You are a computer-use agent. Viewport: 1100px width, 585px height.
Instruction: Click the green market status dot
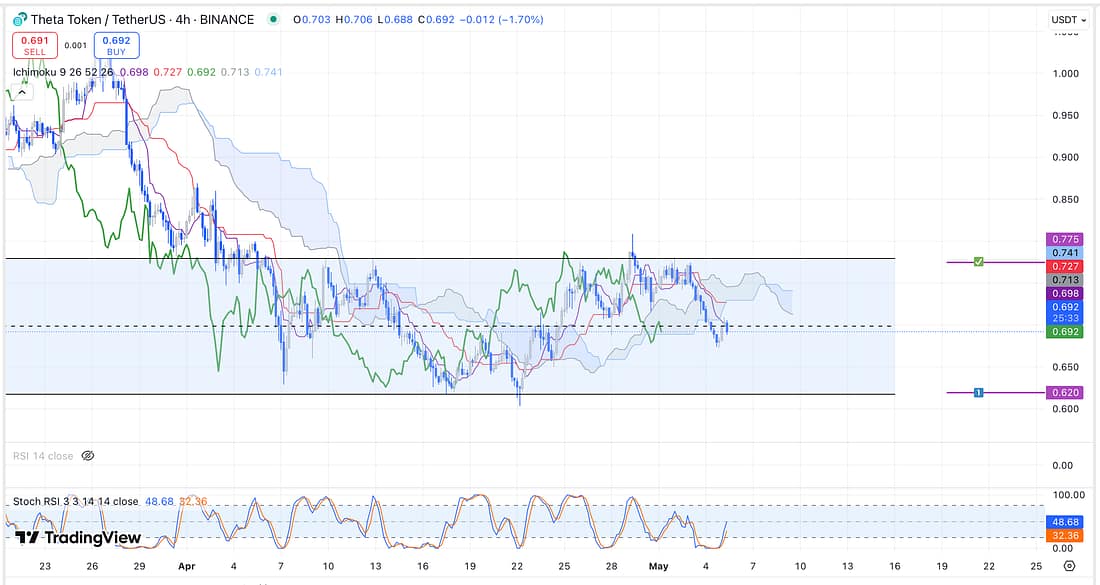point(268,20)
